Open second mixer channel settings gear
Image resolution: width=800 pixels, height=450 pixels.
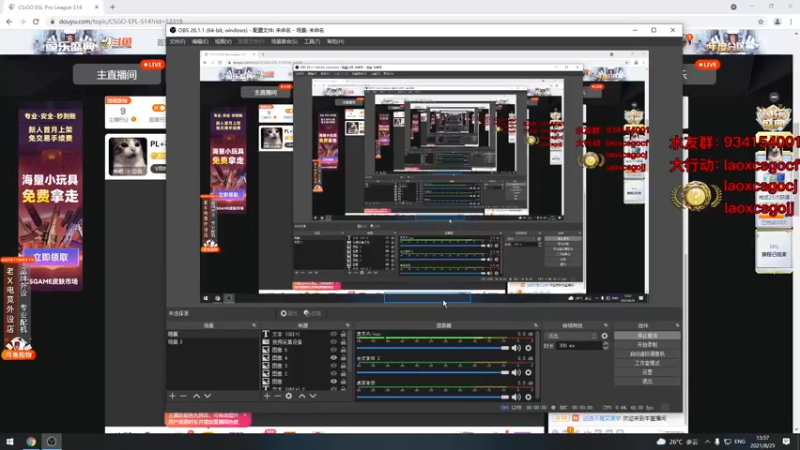529,372
